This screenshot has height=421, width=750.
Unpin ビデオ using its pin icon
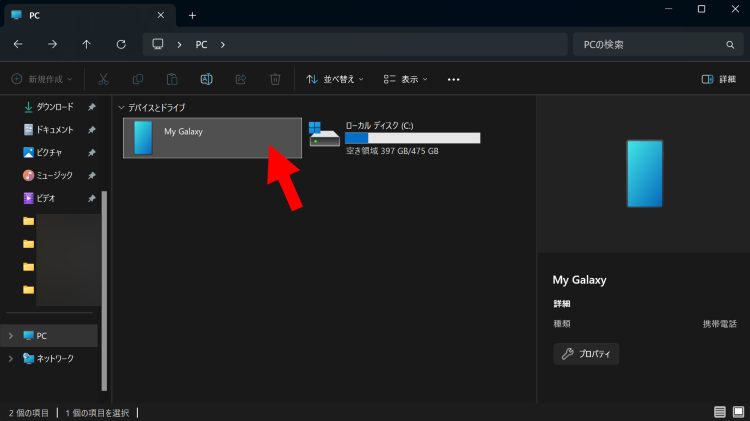[x=91, y=198]
